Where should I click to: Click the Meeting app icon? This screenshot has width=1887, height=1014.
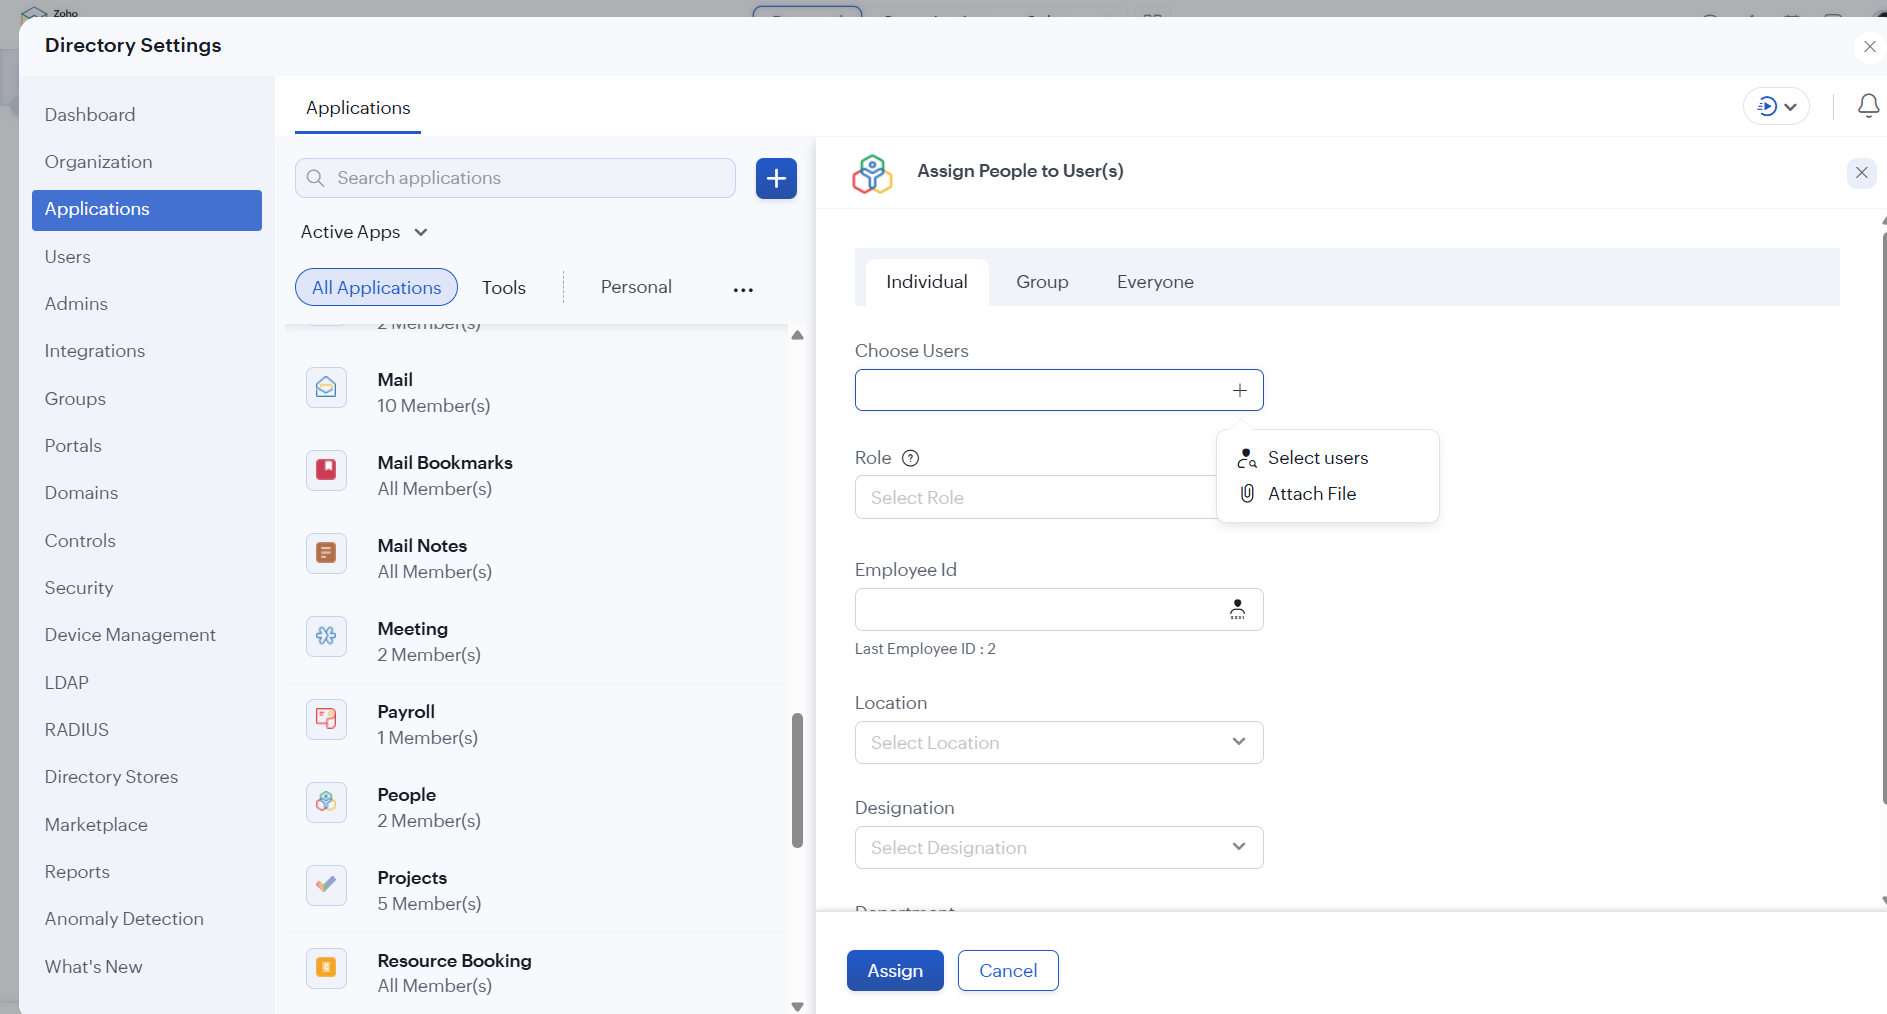pos(326,636)
